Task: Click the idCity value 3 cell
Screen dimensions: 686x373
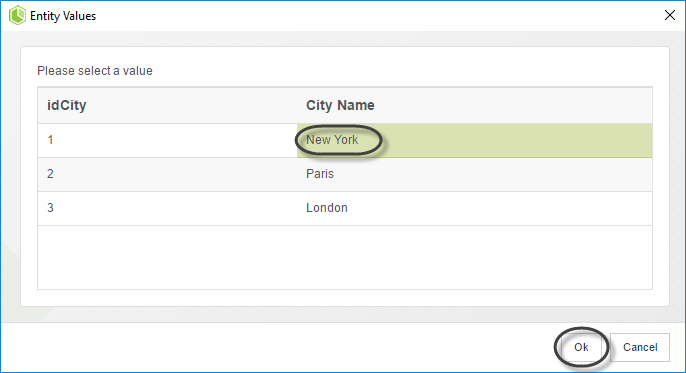Action: click(x=167, y=208)
